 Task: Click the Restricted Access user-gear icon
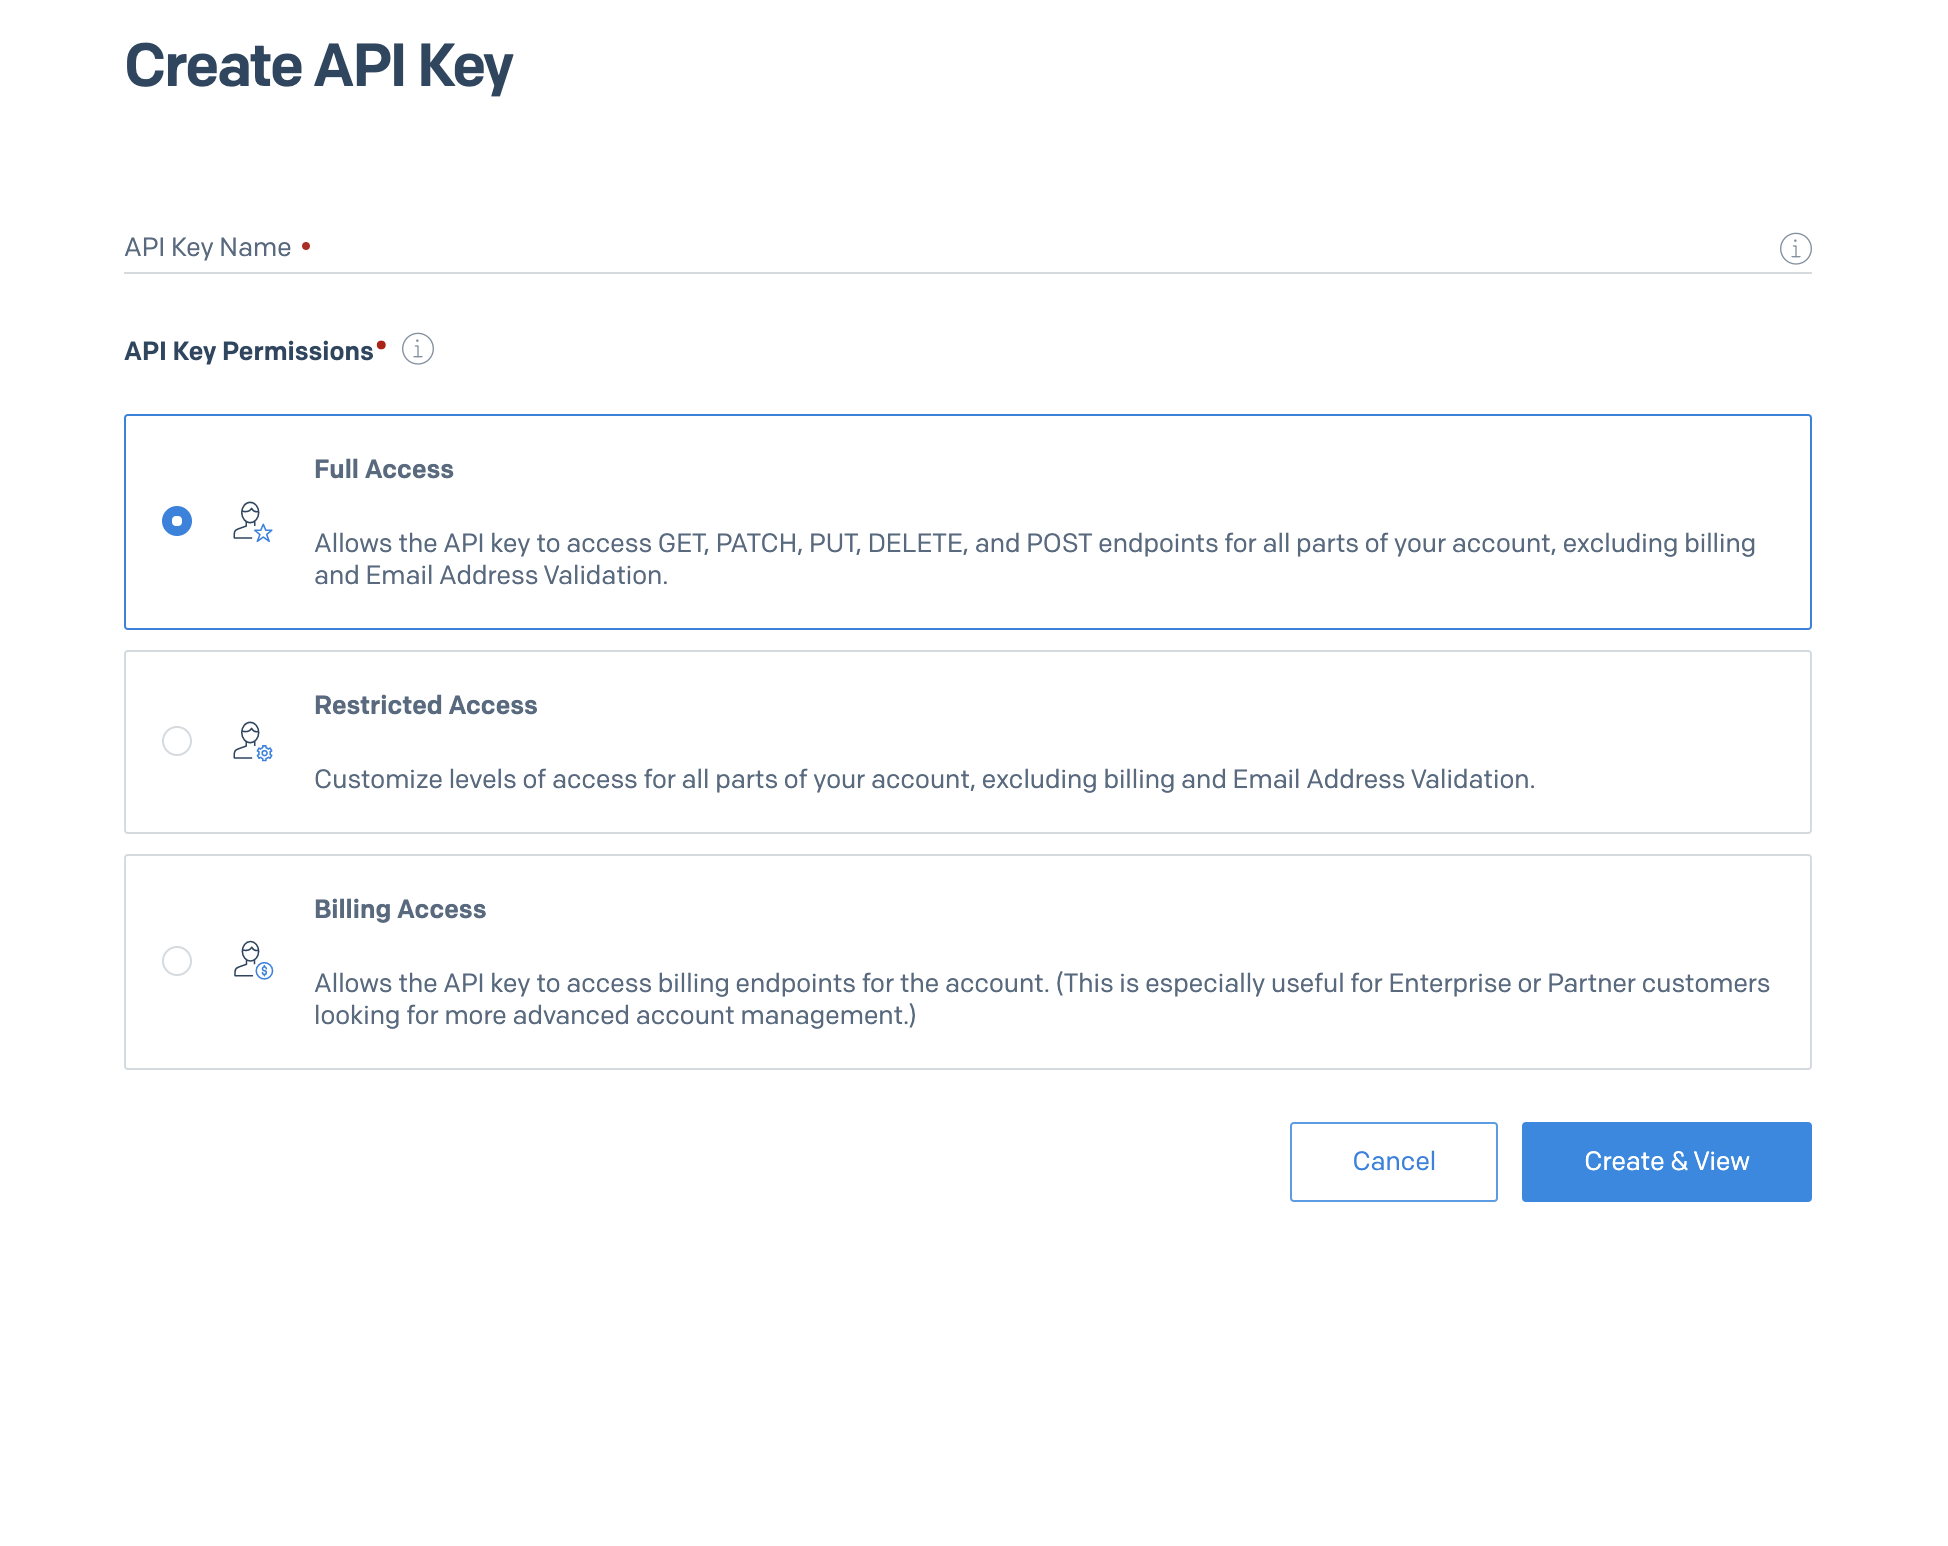[252, 742]
